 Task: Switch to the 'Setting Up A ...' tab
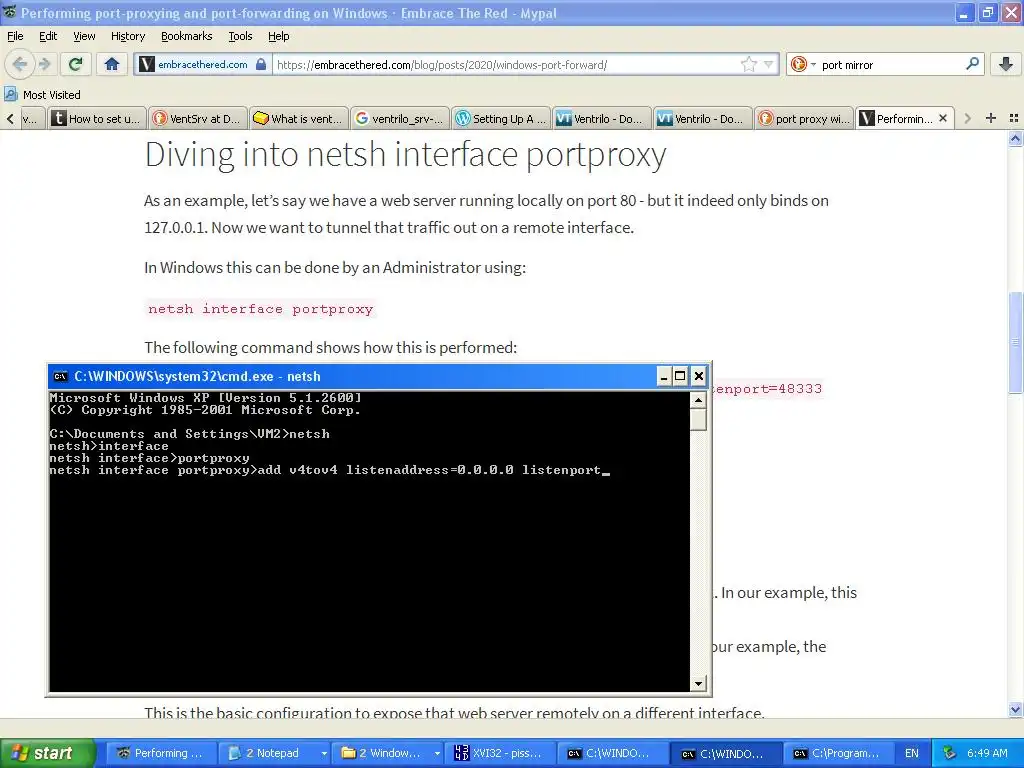point(502,118)
